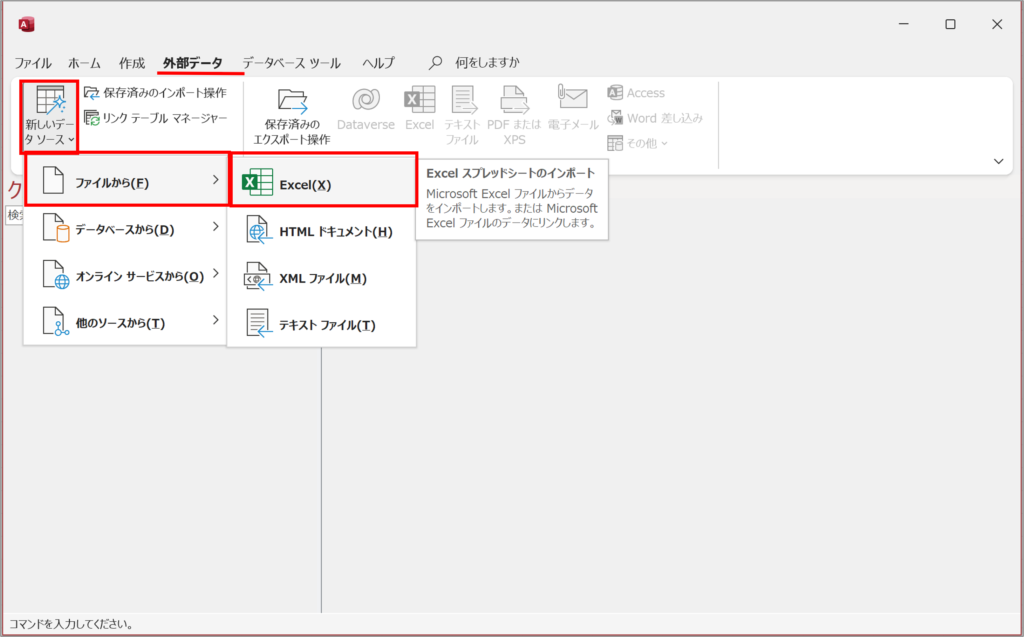Click the PDF または XPS export icon

coord(514,99)
